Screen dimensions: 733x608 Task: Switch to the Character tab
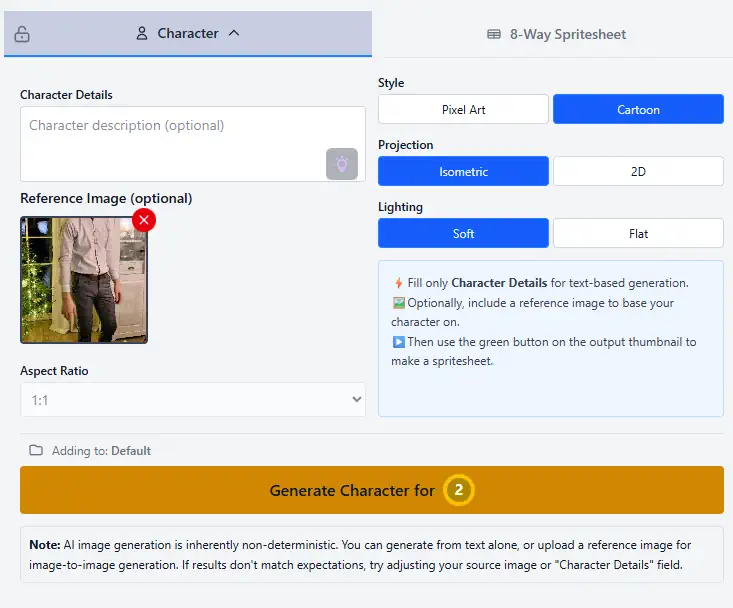coord(188,33)
